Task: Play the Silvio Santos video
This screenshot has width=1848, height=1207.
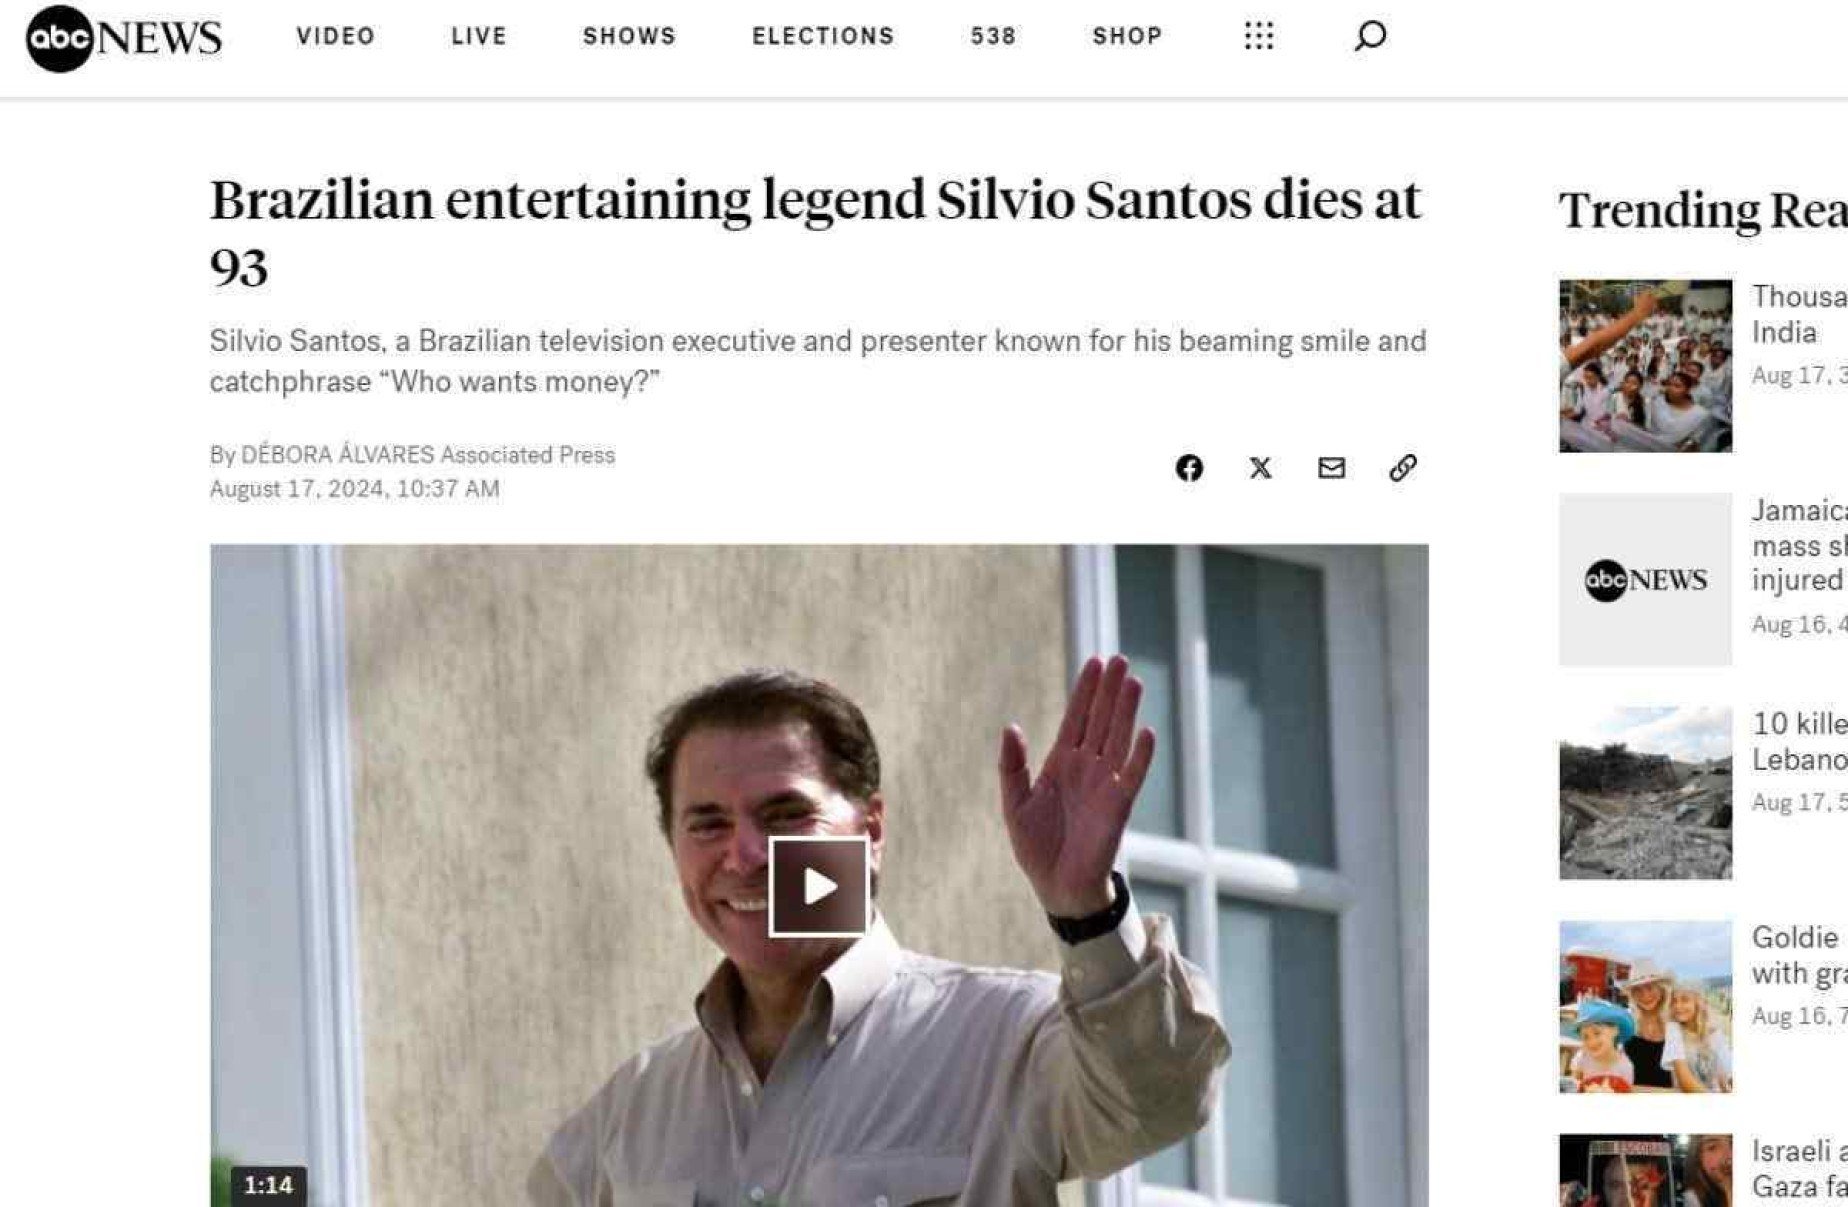Action: click(x=818, y=887)
